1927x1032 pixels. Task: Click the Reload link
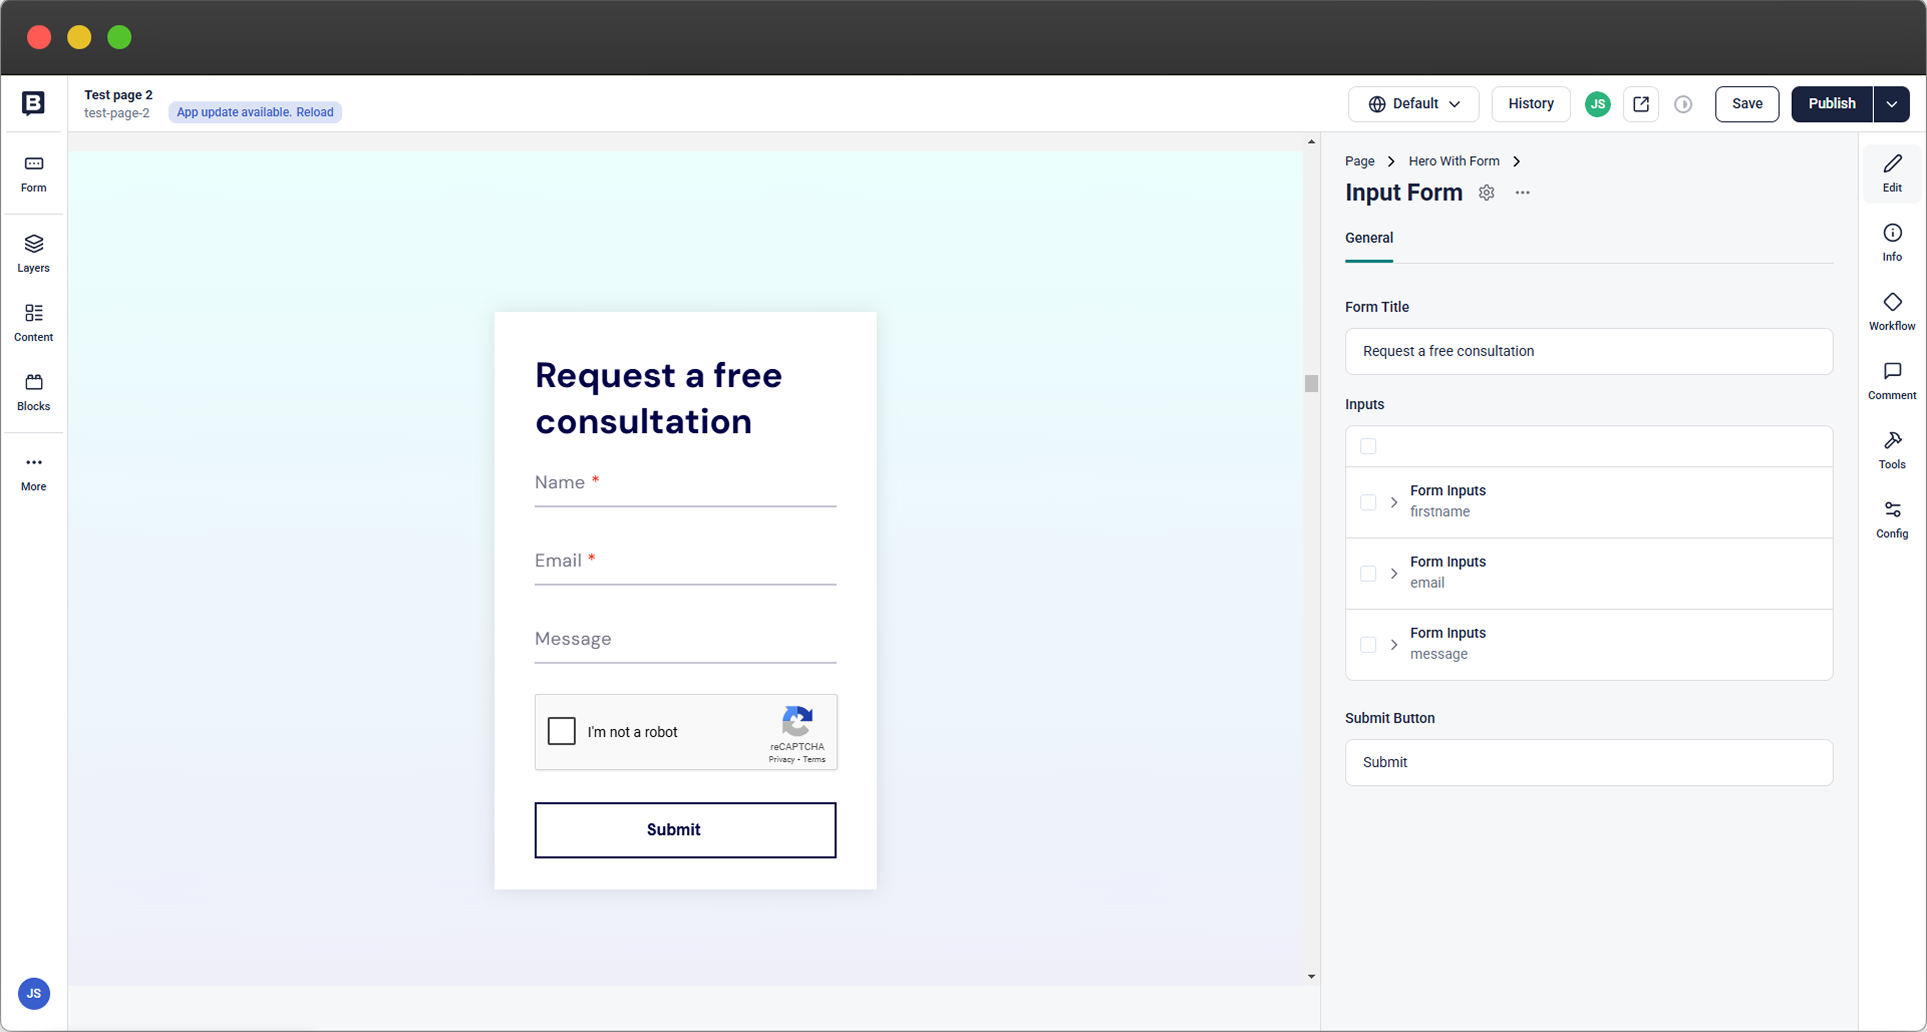click(315, 112)
